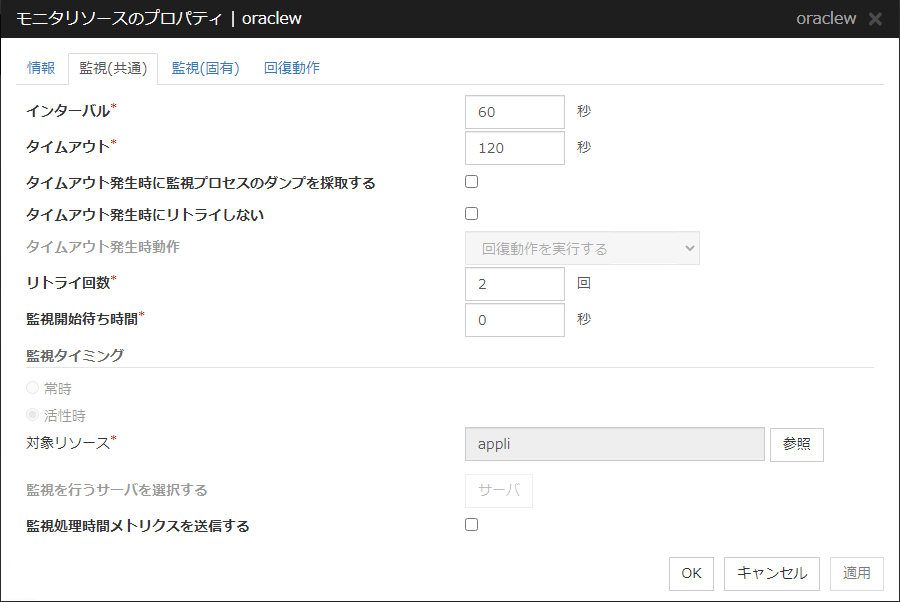Focus the タイムアウト seconds field
The width and height of the screenshot is (900, 602).
pyautogui.click(x=515, y=148)
